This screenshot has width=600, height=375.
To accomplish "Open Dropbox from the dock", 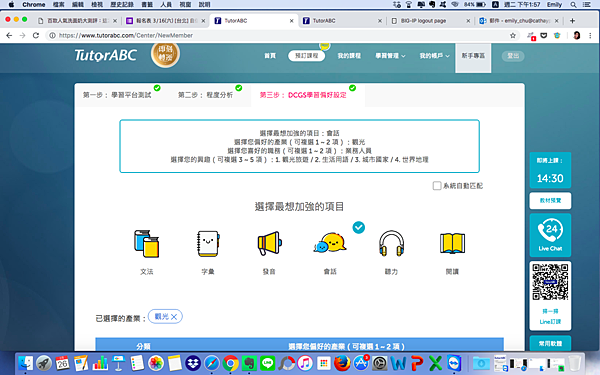I will click(193, 363).
